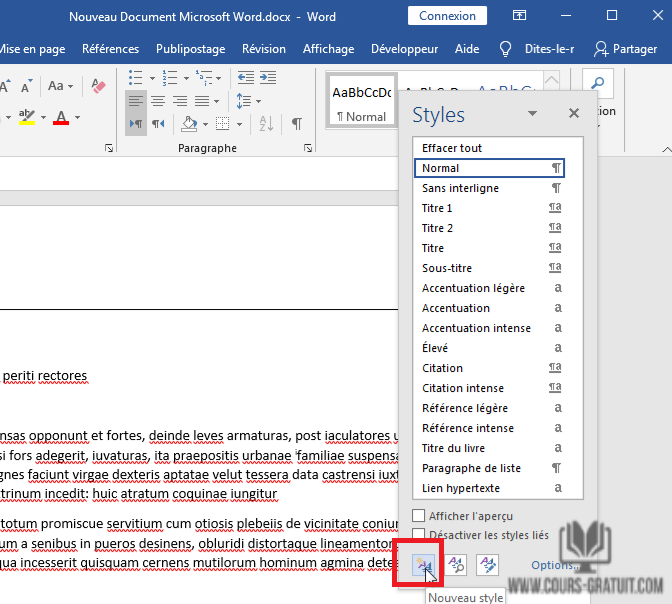Open the multilevel list dropdown arrow

coord(219,78)
